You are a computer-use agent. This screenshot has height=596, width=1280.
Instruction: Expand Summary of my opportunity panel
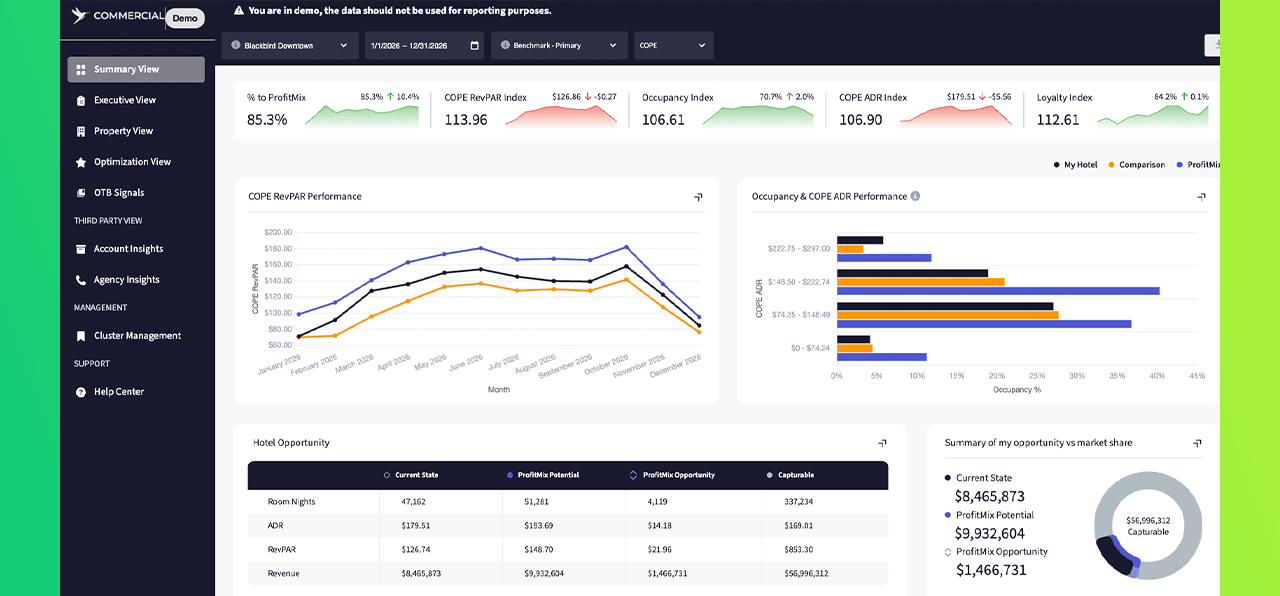tap(1197, 443)
